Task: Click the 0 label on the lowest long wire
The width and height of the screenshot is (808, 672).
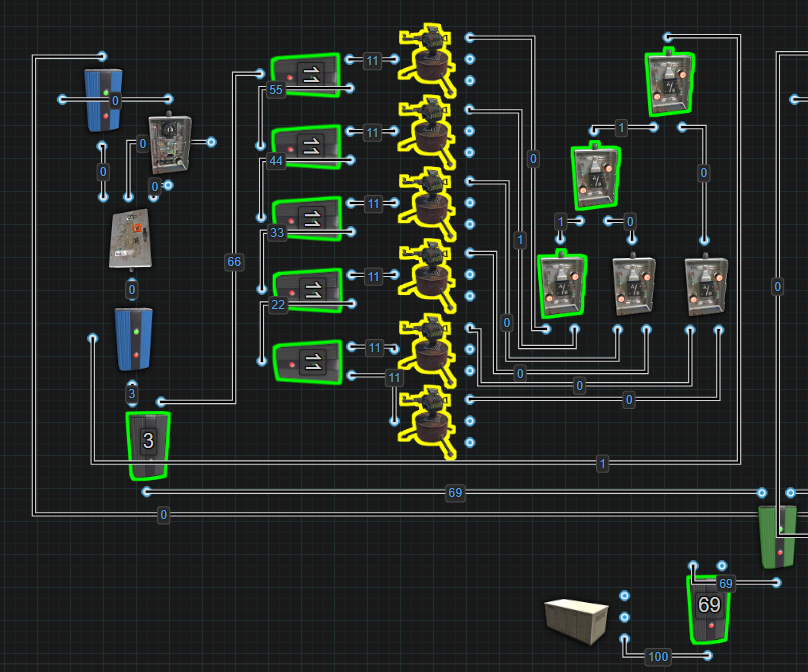Action: click(x=163, y=514)
